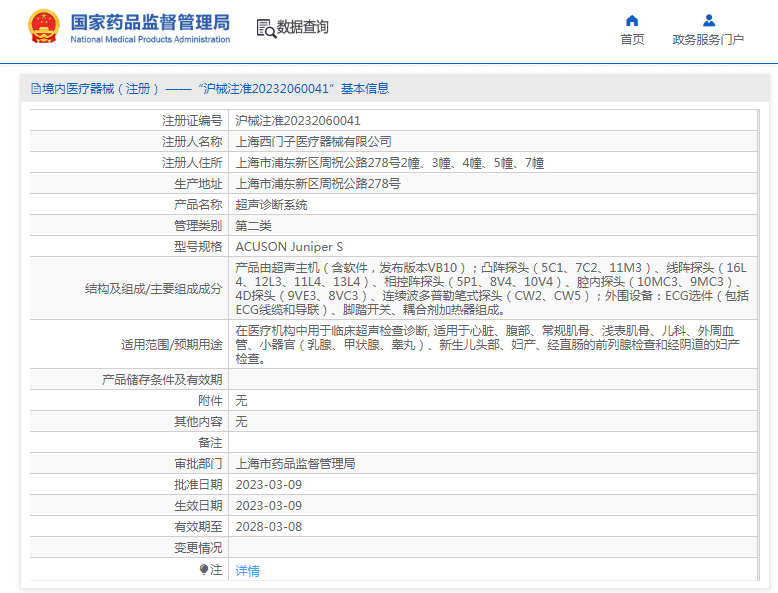Click management category value 第二类
Viewport: 778px width, 593px height.
[253, 225]
